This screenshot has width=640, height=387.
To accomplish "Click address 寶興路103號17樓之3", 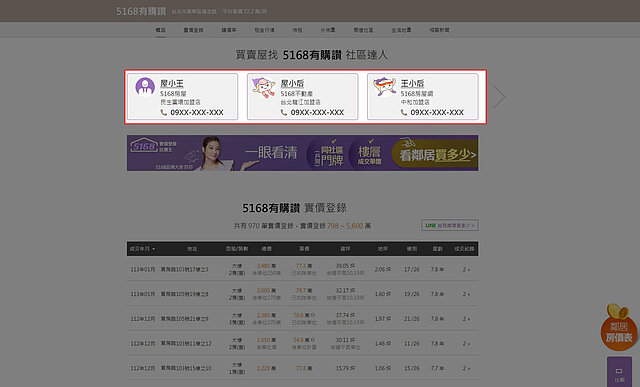I will click(x=184, y=269).
